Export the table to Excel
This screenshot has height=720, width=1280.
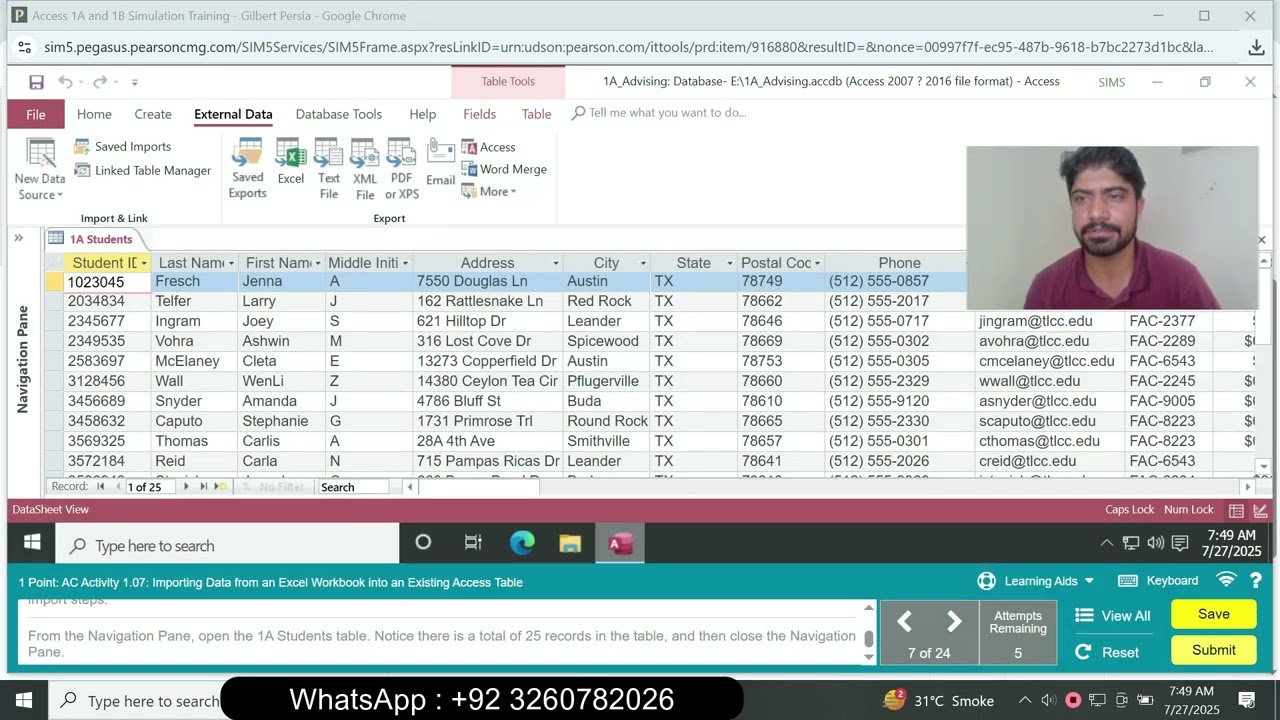(291, 162)
